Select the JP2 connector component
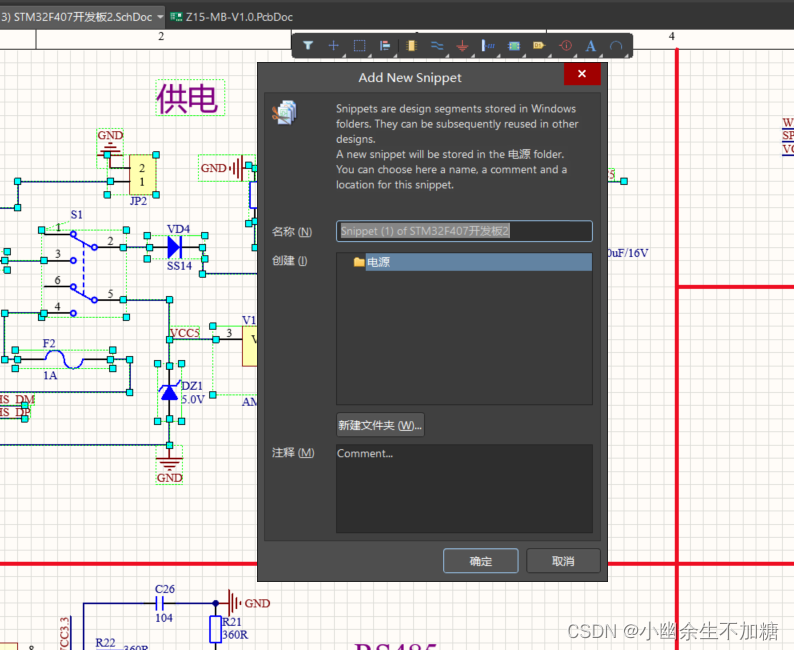 pyautogui.click(x=142, y=175)
